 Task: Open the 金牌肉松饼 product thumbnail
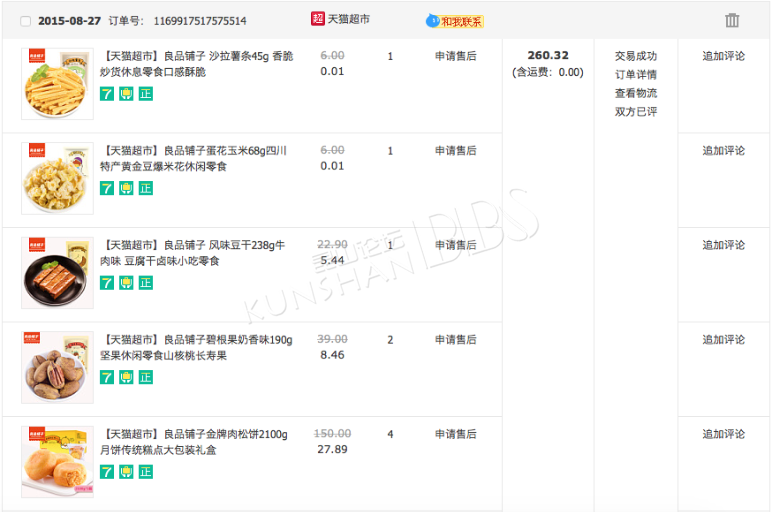[x=57, y=462]
